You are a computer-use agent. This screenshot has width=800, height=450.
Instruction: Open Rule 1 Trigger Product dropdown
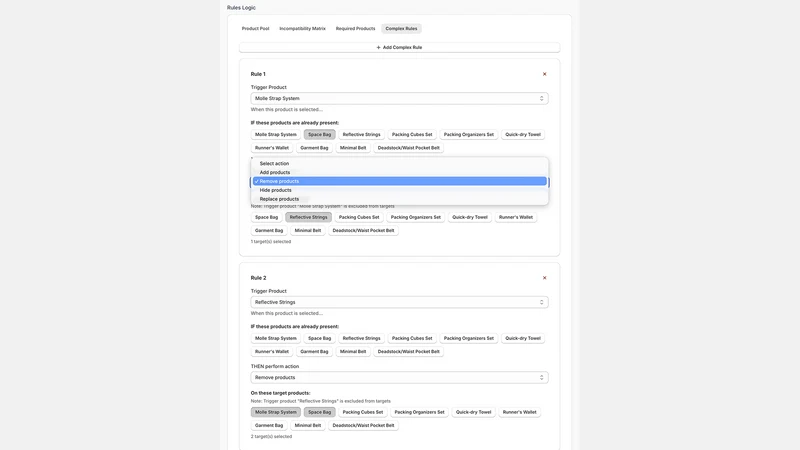[399, 98]
